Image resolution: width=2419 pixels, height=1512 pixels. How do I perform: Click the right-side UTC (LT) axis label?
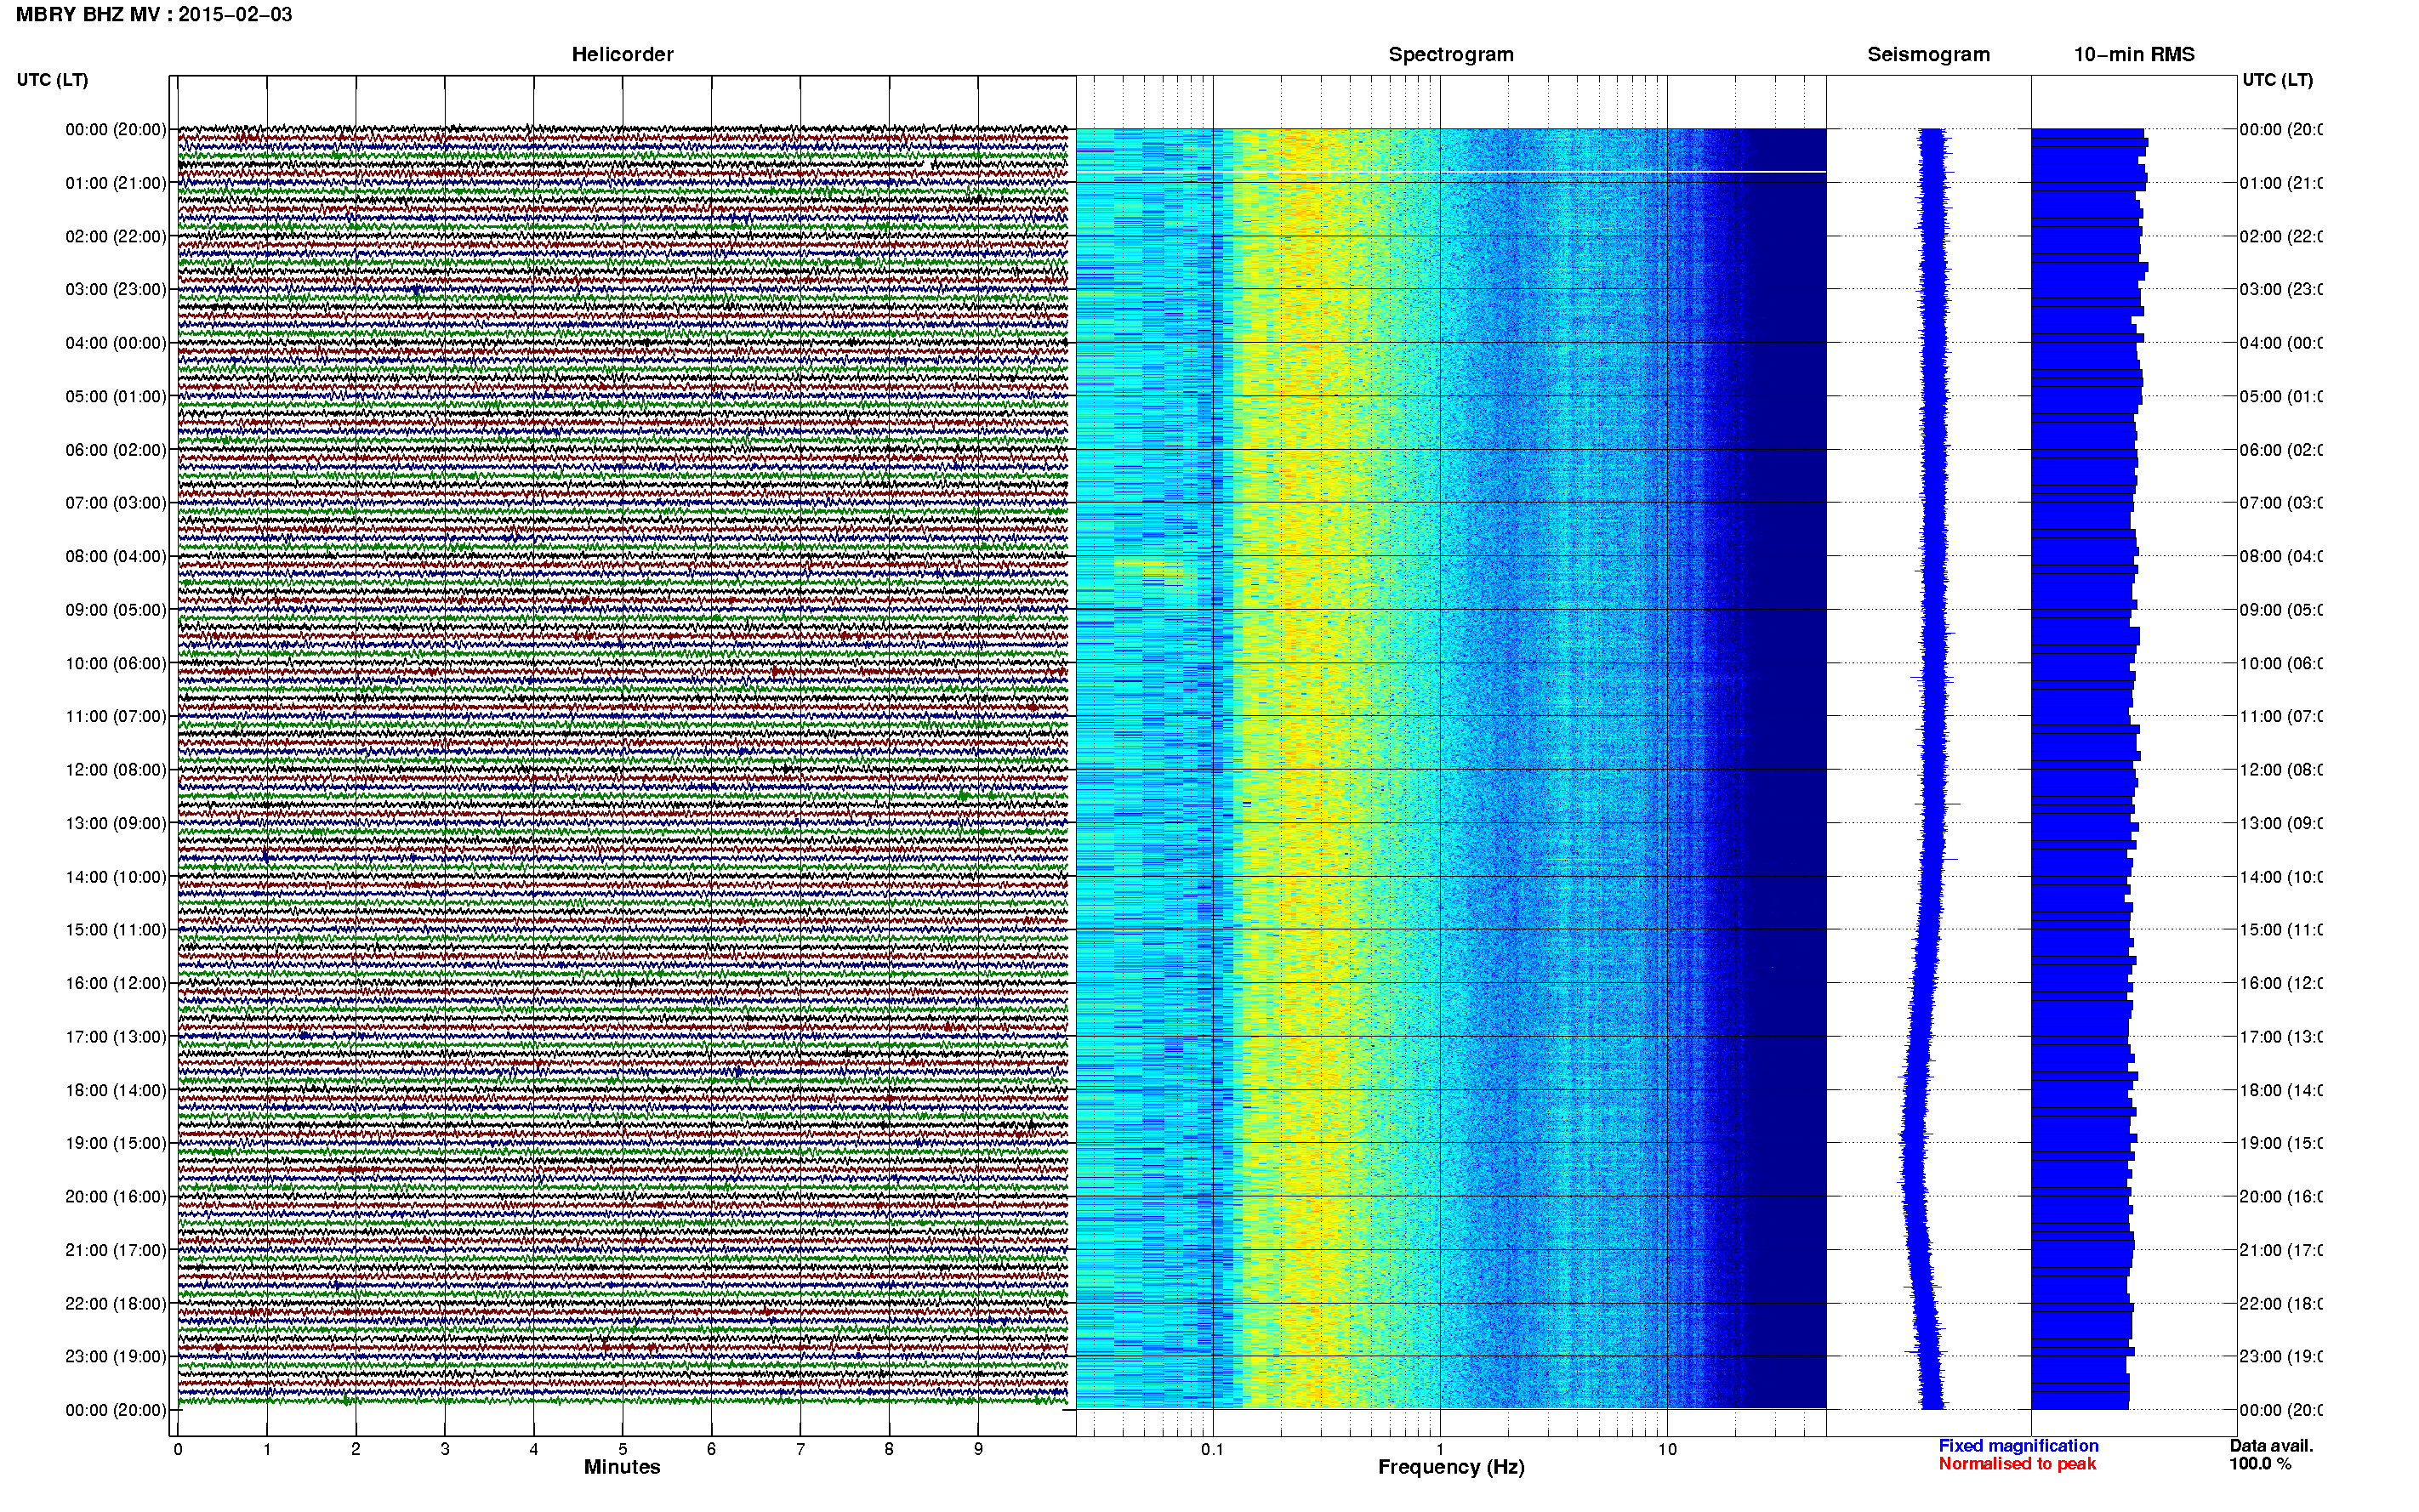[x=2277, y=80]
